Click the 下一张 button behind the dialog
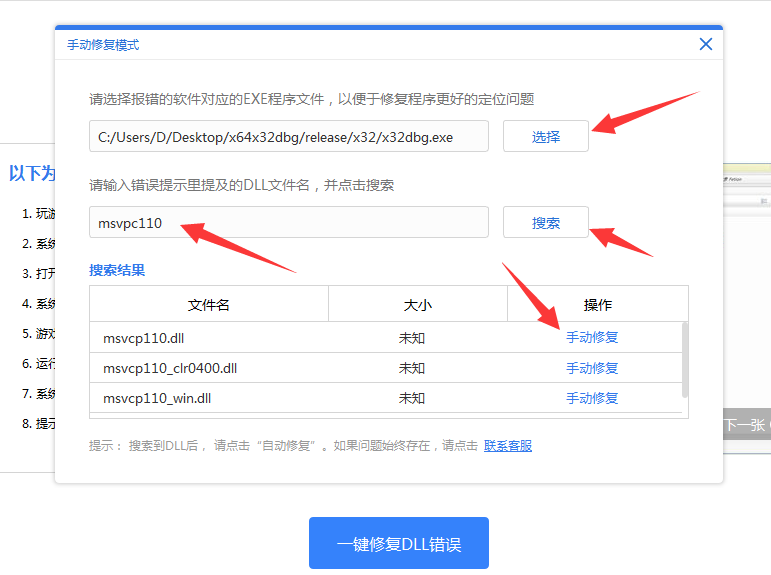 tap(747, 424)
